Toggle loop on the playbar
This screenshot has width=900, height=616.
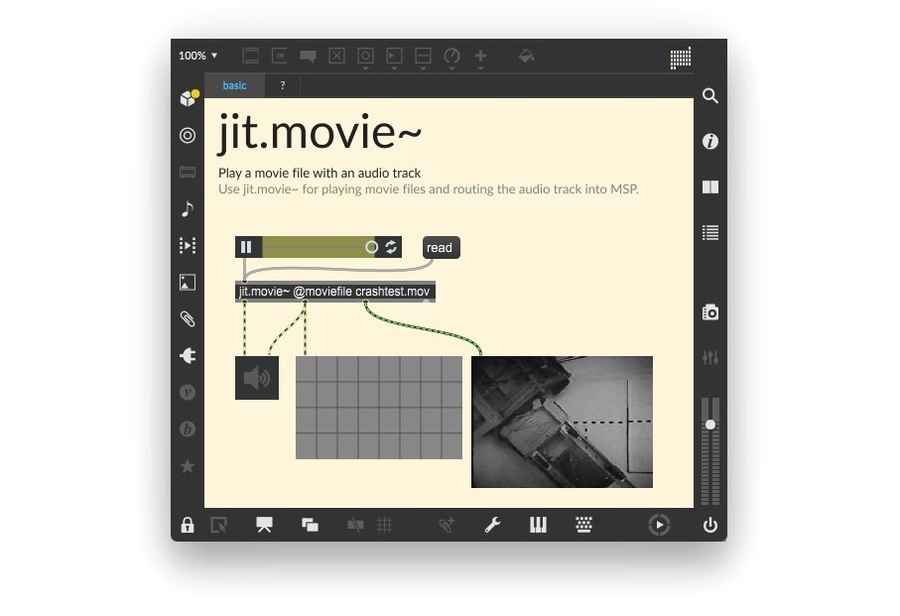(391, 247)
